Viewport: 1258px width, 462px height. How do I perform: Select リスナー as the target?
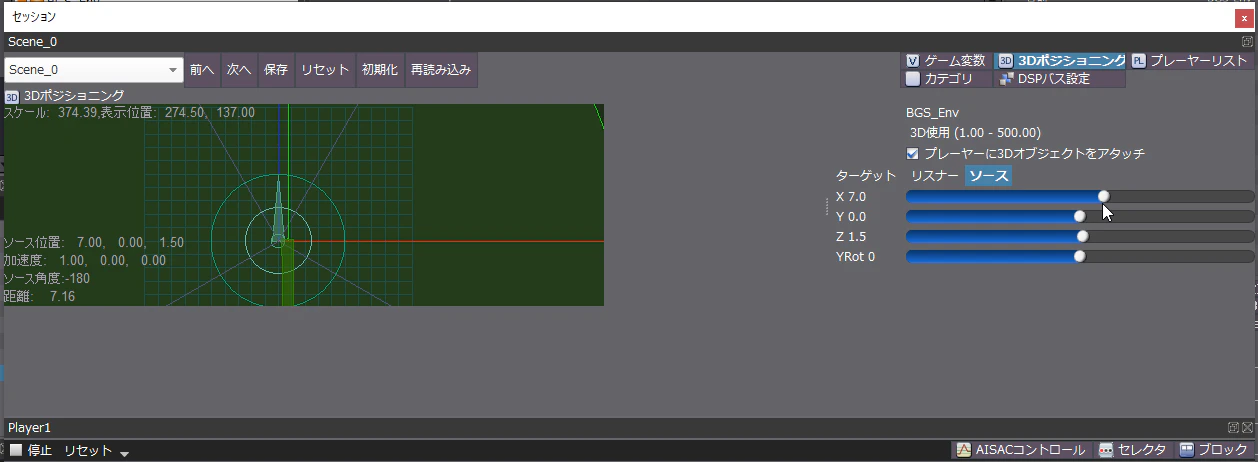934,176
